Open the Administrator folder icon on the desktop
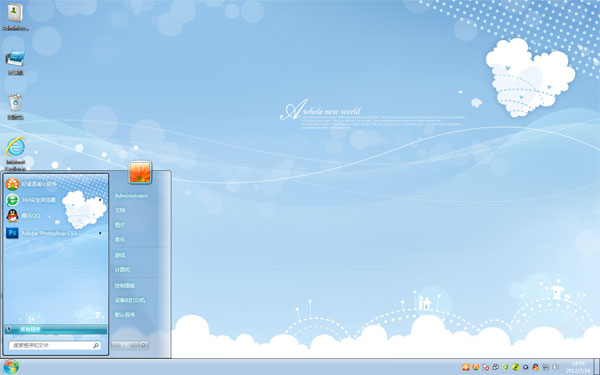600x375 pixels. point(15,16)
